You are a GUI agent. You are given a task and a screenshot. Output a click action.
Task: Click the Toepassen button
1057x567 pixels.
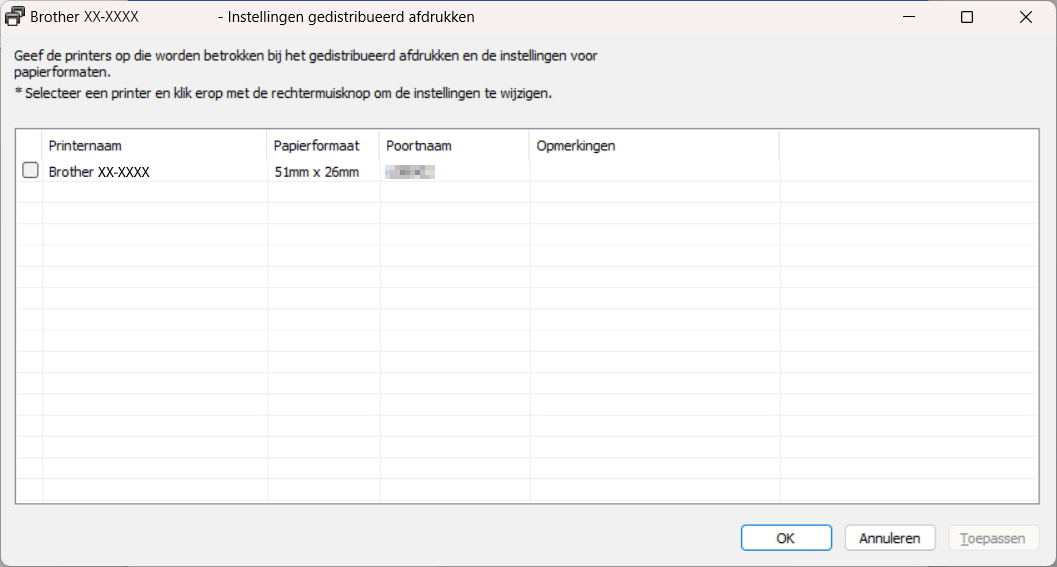[x=993, y=538]
